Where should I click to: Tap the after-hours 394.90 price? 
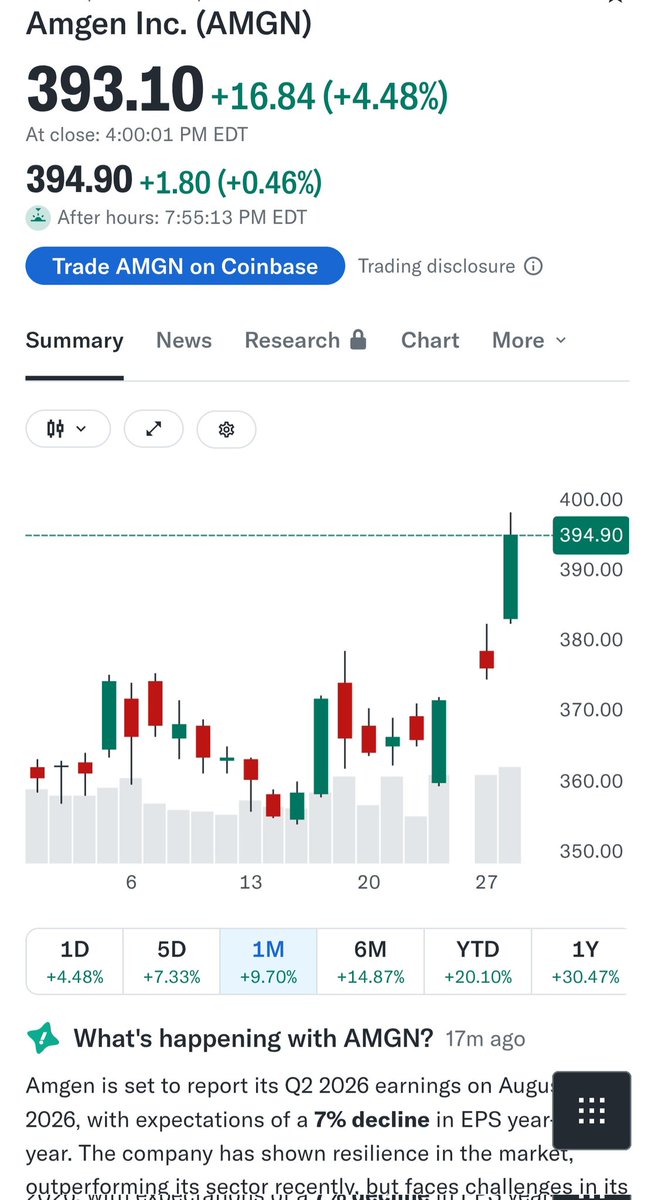tap(79, 180)
